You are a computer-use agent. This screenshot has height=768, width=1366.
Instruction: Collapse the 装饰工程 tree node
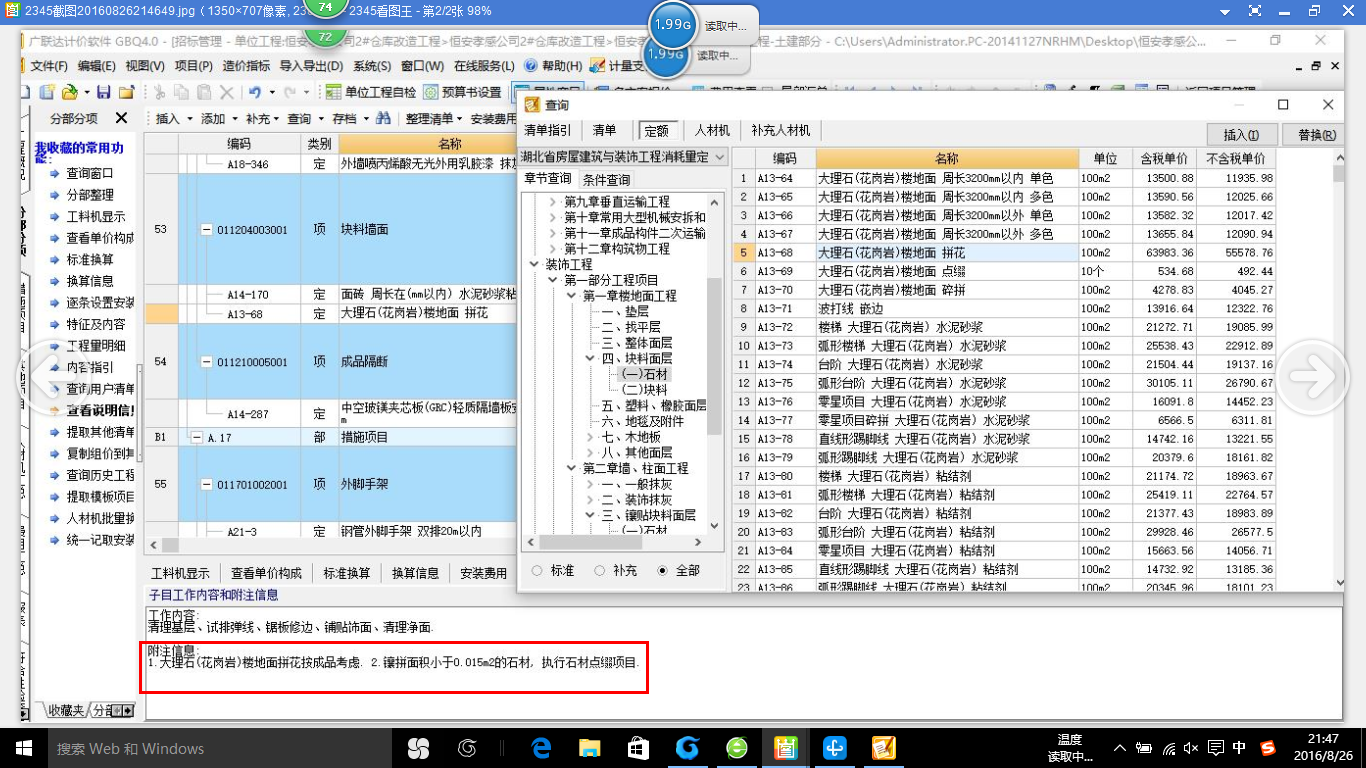pos(533,264)
